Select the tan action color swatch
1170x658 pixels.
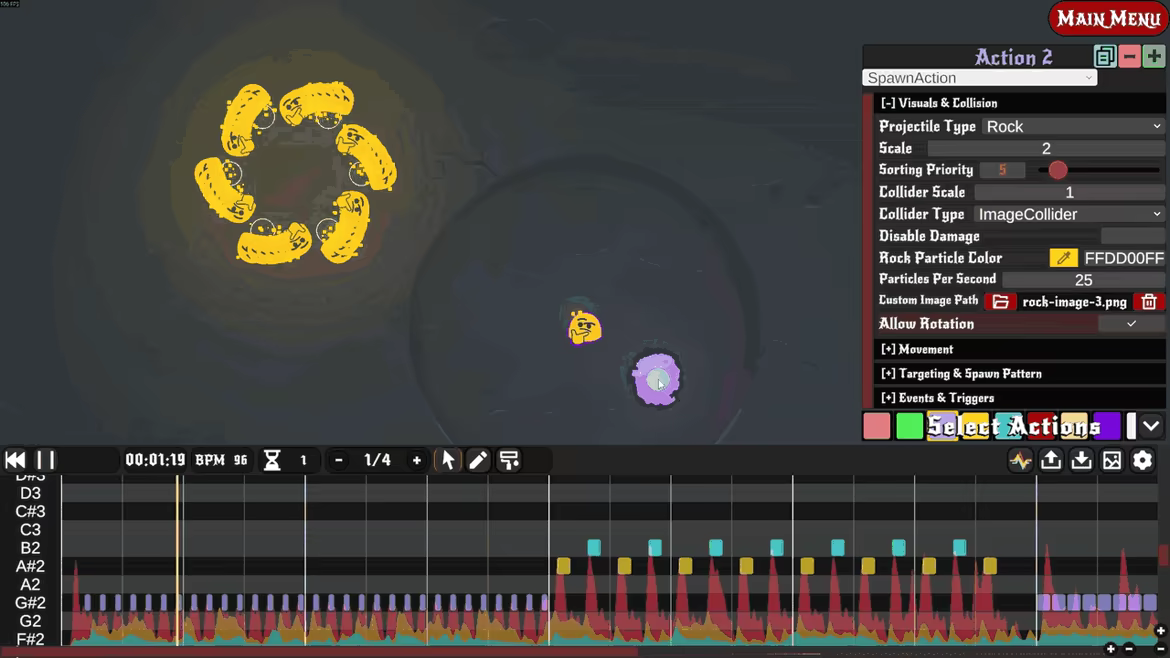click(x=1074, y=426)
